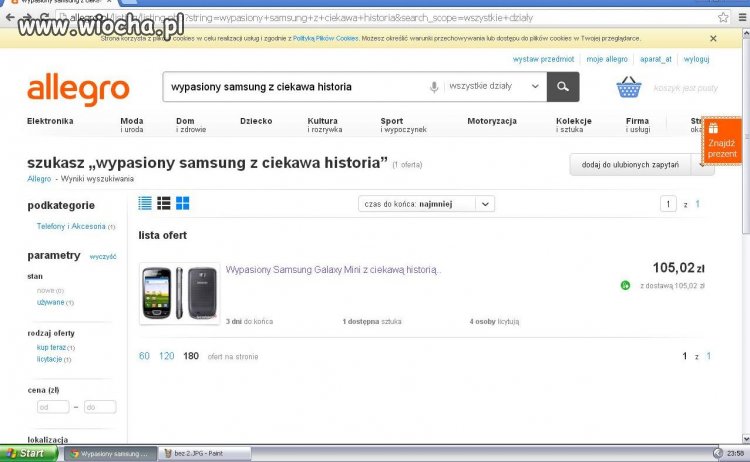The height and width of the screenshot is (462, 750).
Task: Show 60 offers per page
Action: point(144,356)
